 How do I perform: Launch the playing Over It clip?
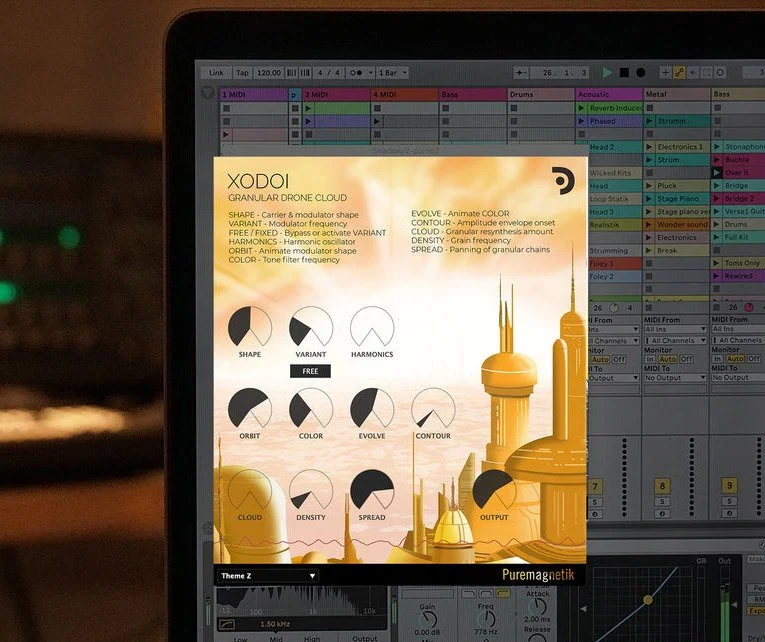click(717, 172)
